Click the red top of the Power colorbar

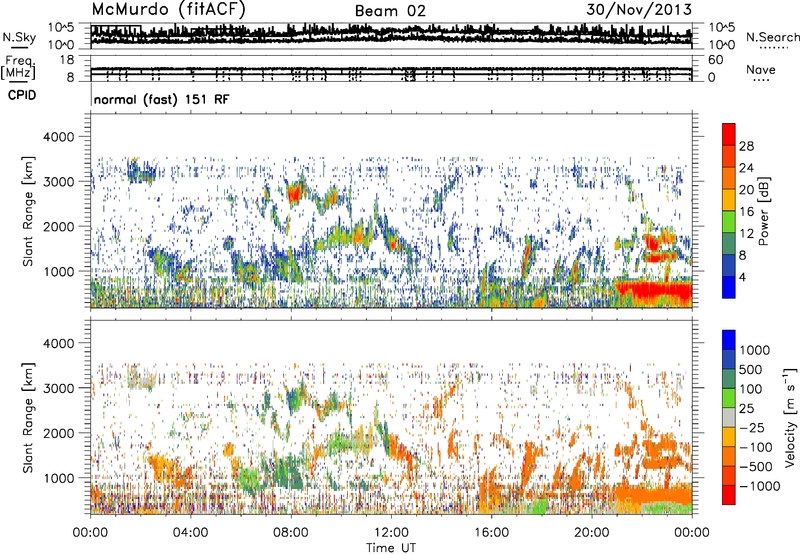[729, 132]
